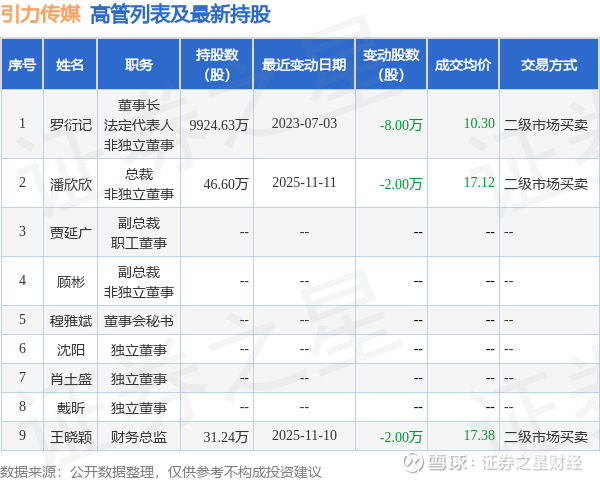Click the average price 17.38
Image resolution: width=600 pixels, height=481 pixels.
(x=479, y=435)
